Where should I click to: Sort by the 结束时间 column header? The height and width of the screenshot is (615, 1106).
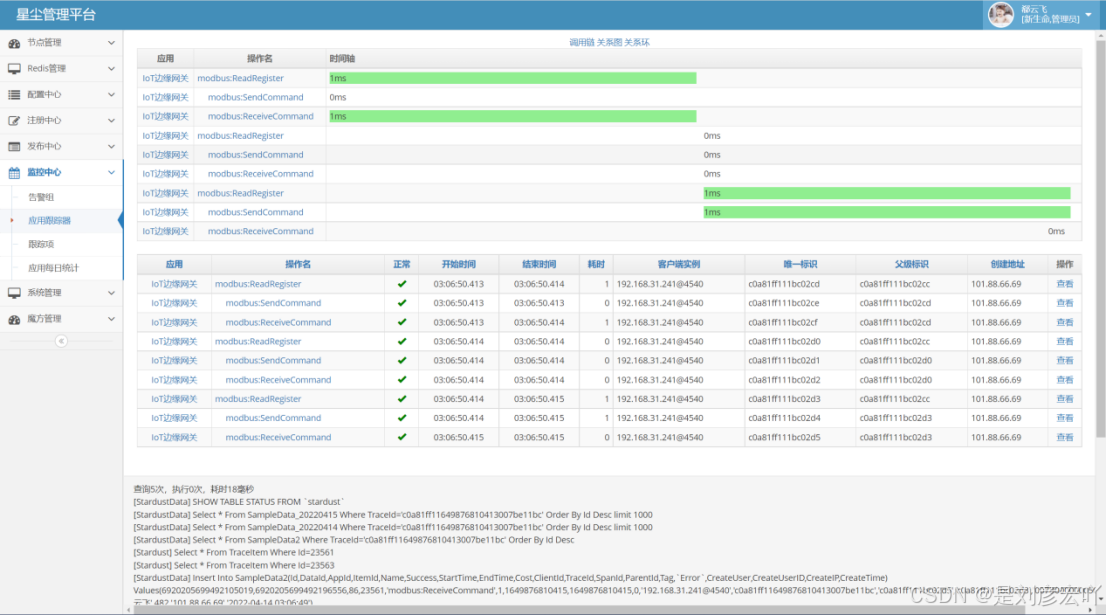click(539, 264)
